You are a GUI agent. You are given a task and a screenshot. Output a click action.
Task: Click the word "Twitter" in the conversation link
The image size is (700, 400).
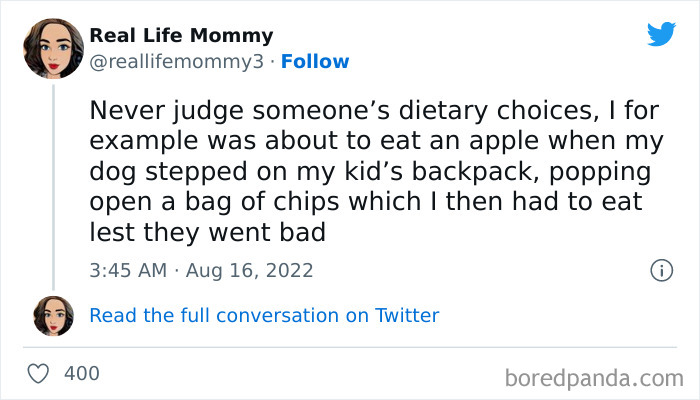tap(407, 316)
